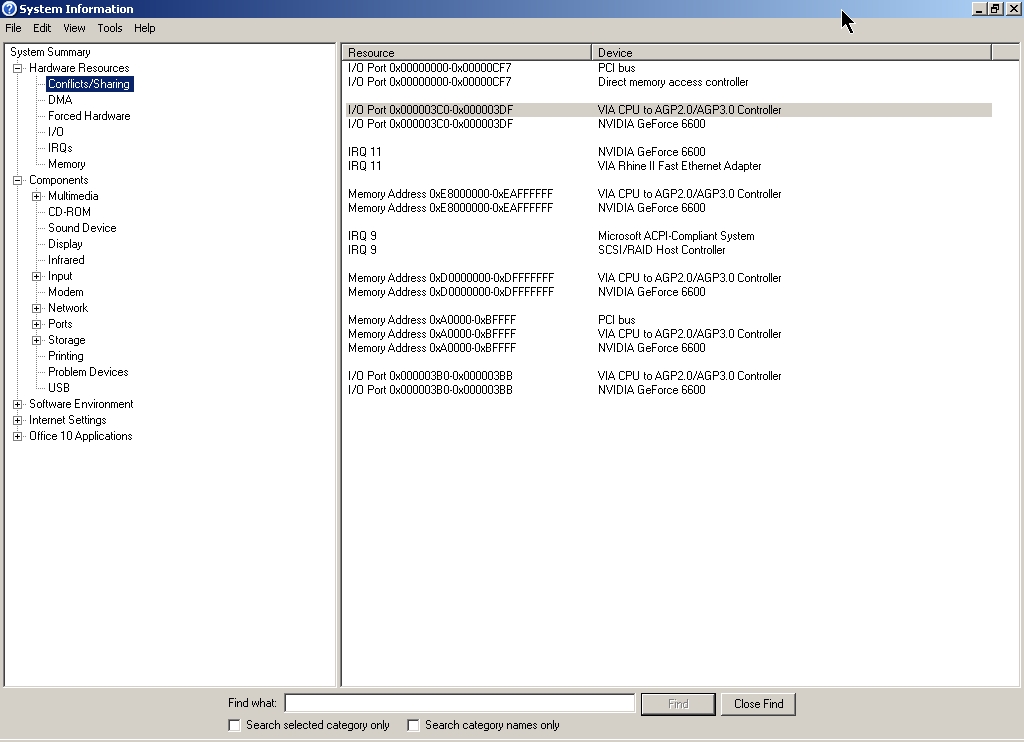Select the DMA tree item
The width and height of the screenshot is (1024, 742).
pyautogui.click(x=60, y=100)
